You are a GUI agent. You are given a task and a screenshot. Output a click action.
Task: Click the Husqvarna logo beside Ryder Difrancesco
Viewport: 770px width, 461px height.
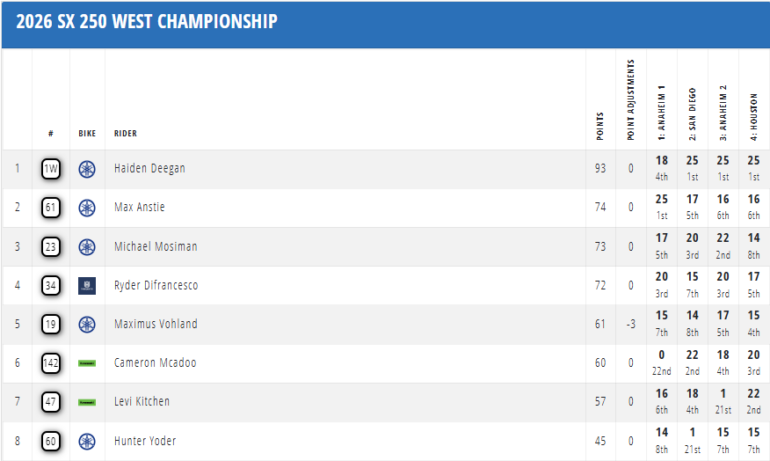pos(87,286)
